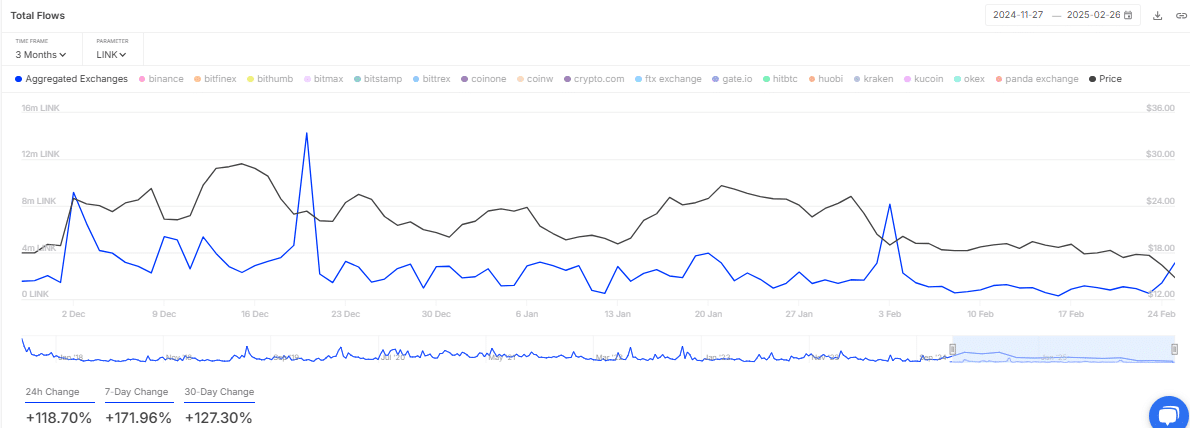Viewport: 1190px width, 428px height.
Task: Open the LINK parameter dropdown
Action: [x=113, y=55]
